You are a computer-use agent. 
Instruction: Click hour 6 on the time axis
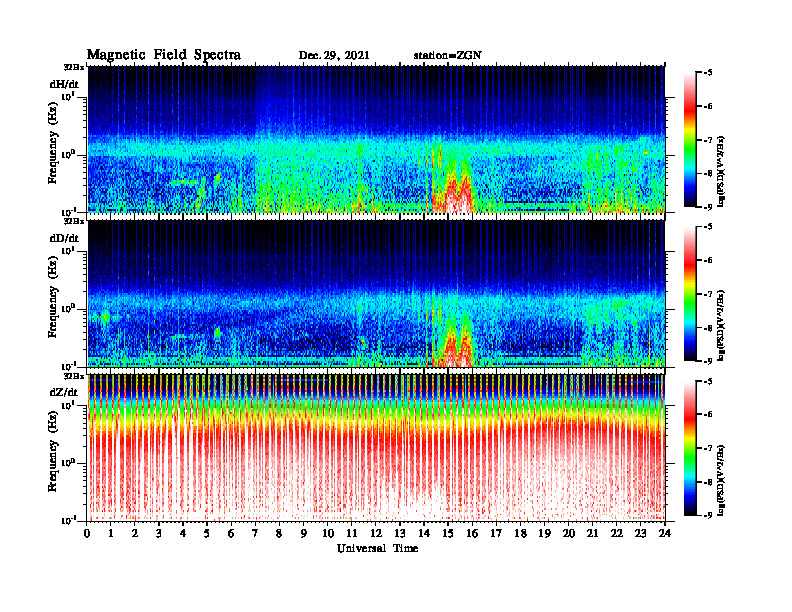[x=231, y=534]
